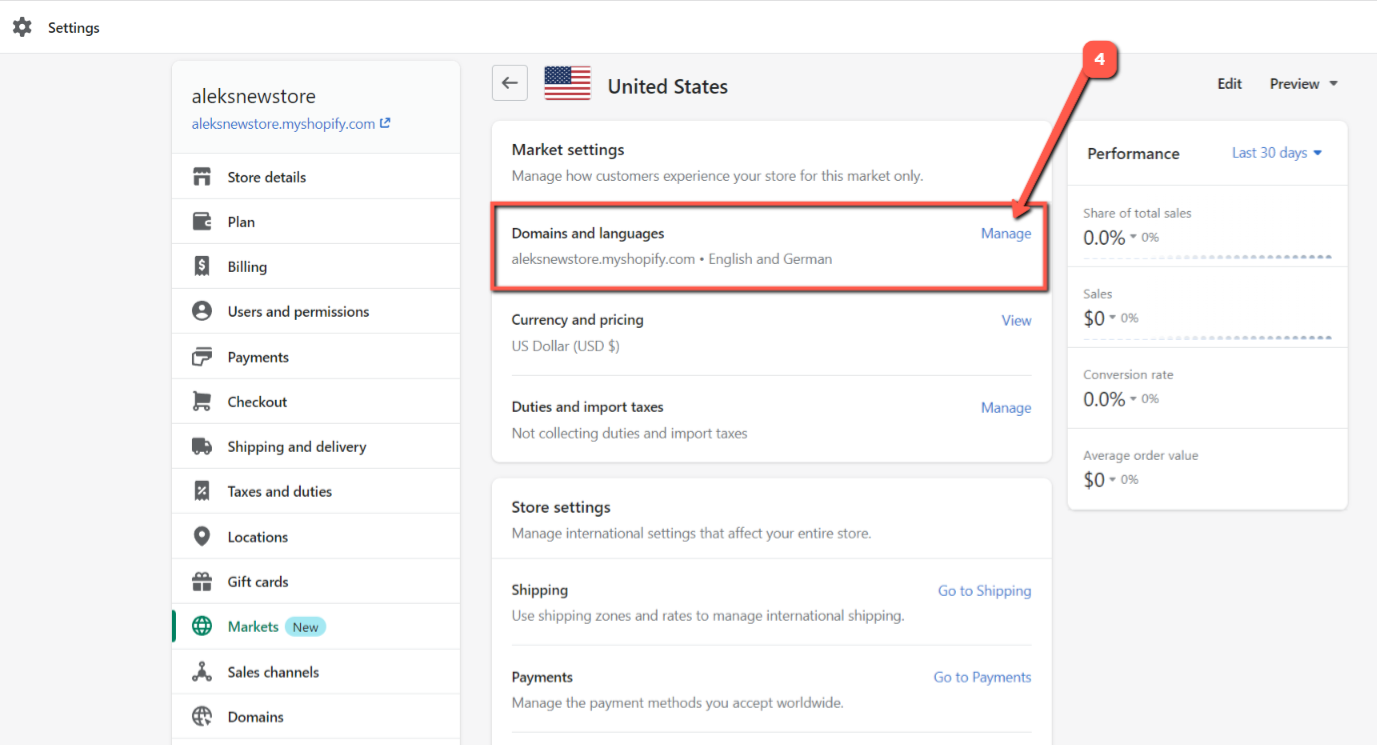Click the Sales $0 value
Viewport: 1377px width, 745px height.
coord(1094,318)
